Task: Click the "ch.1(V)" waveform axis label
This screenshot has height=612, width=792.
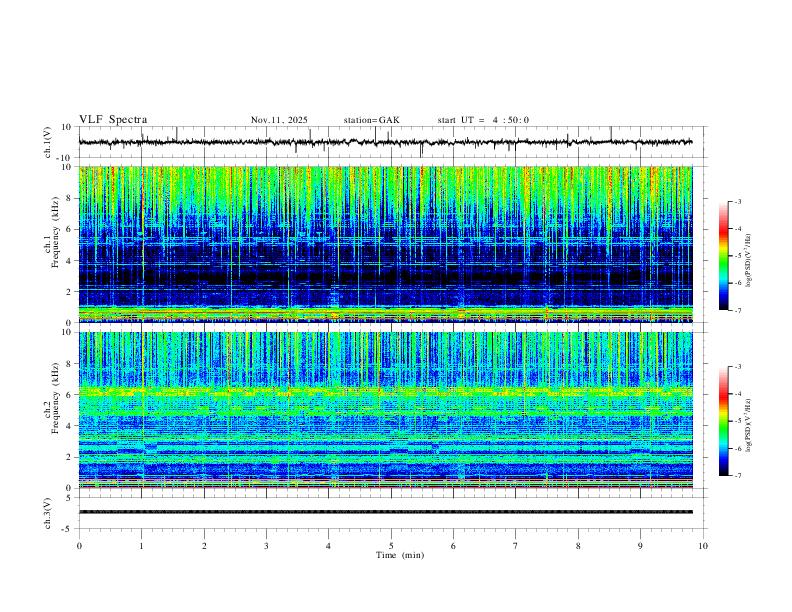Action: (x=48, y=142)
